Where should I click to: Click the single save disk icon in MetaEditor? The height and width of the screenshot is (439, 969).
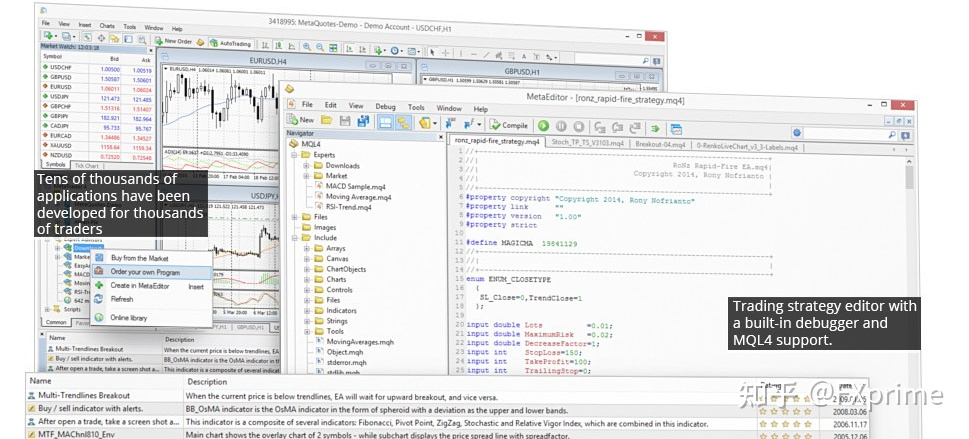[x=345, y=121]
